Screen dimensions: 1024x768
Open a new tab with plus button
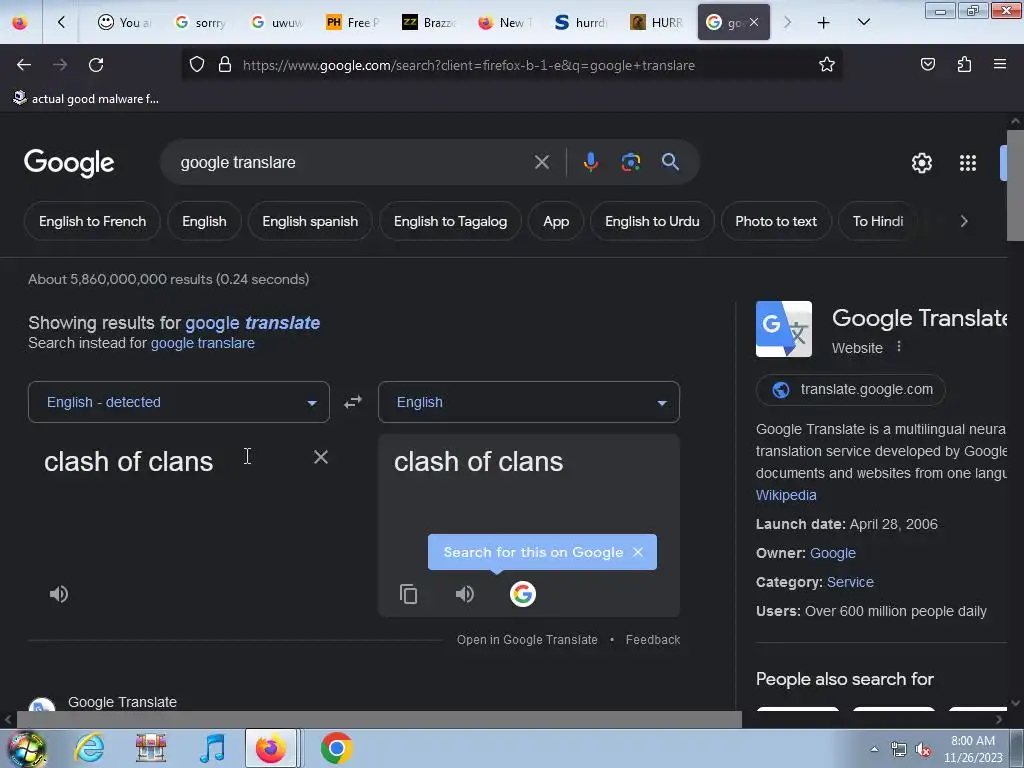(x=824, y=23)
